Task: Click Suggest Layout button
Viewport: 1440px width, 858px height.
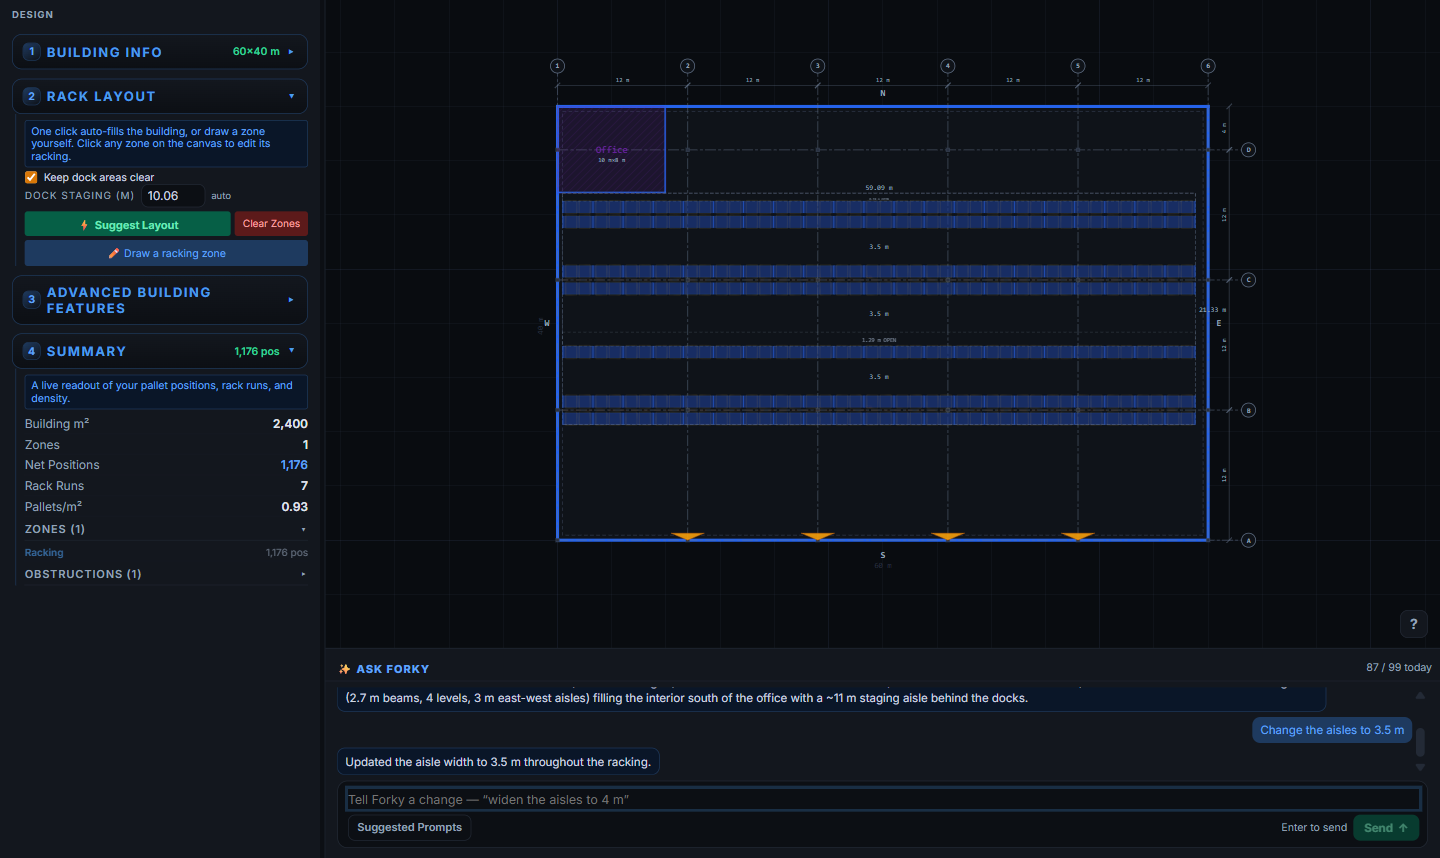Action: 128,225
